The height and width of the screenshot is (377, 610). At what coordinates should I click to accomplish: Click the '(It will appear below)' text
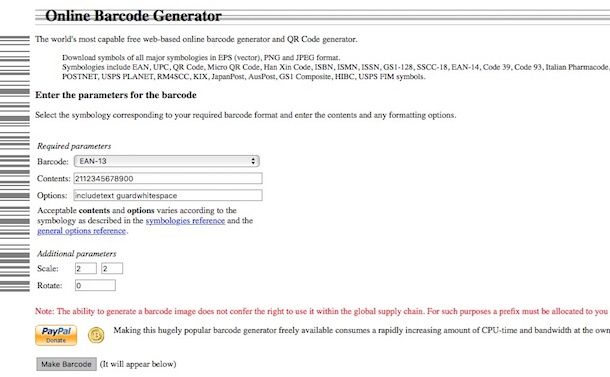[x=138, y=364]
